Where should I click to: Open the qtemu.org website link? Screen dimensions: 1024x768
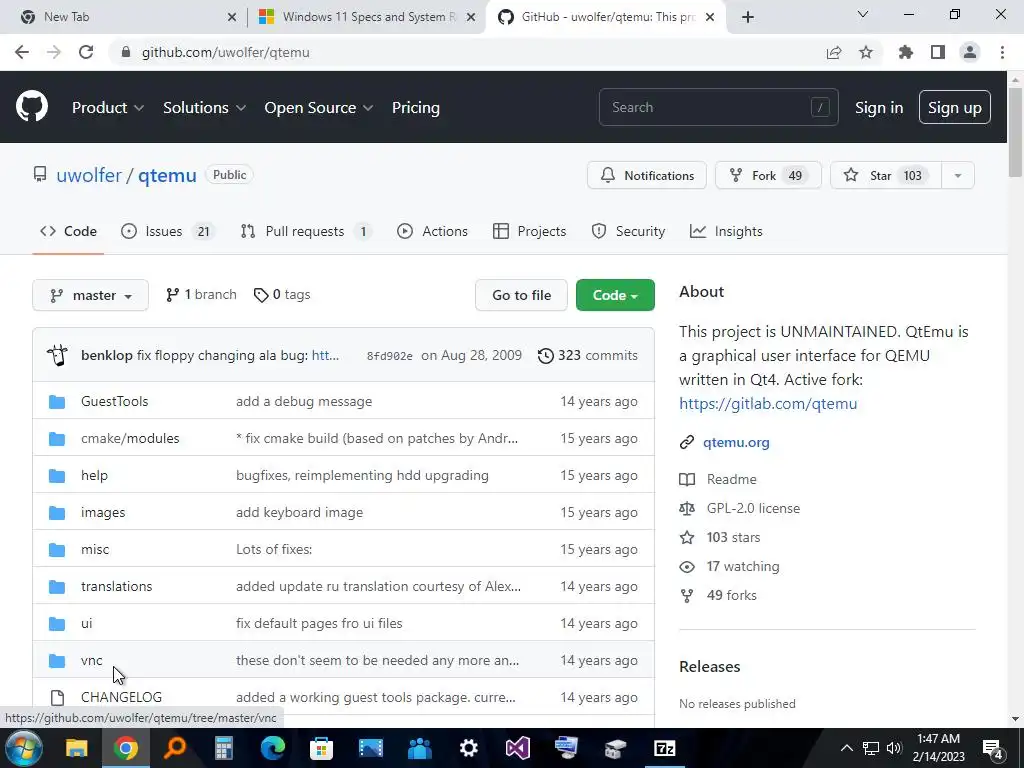point(736,442)
